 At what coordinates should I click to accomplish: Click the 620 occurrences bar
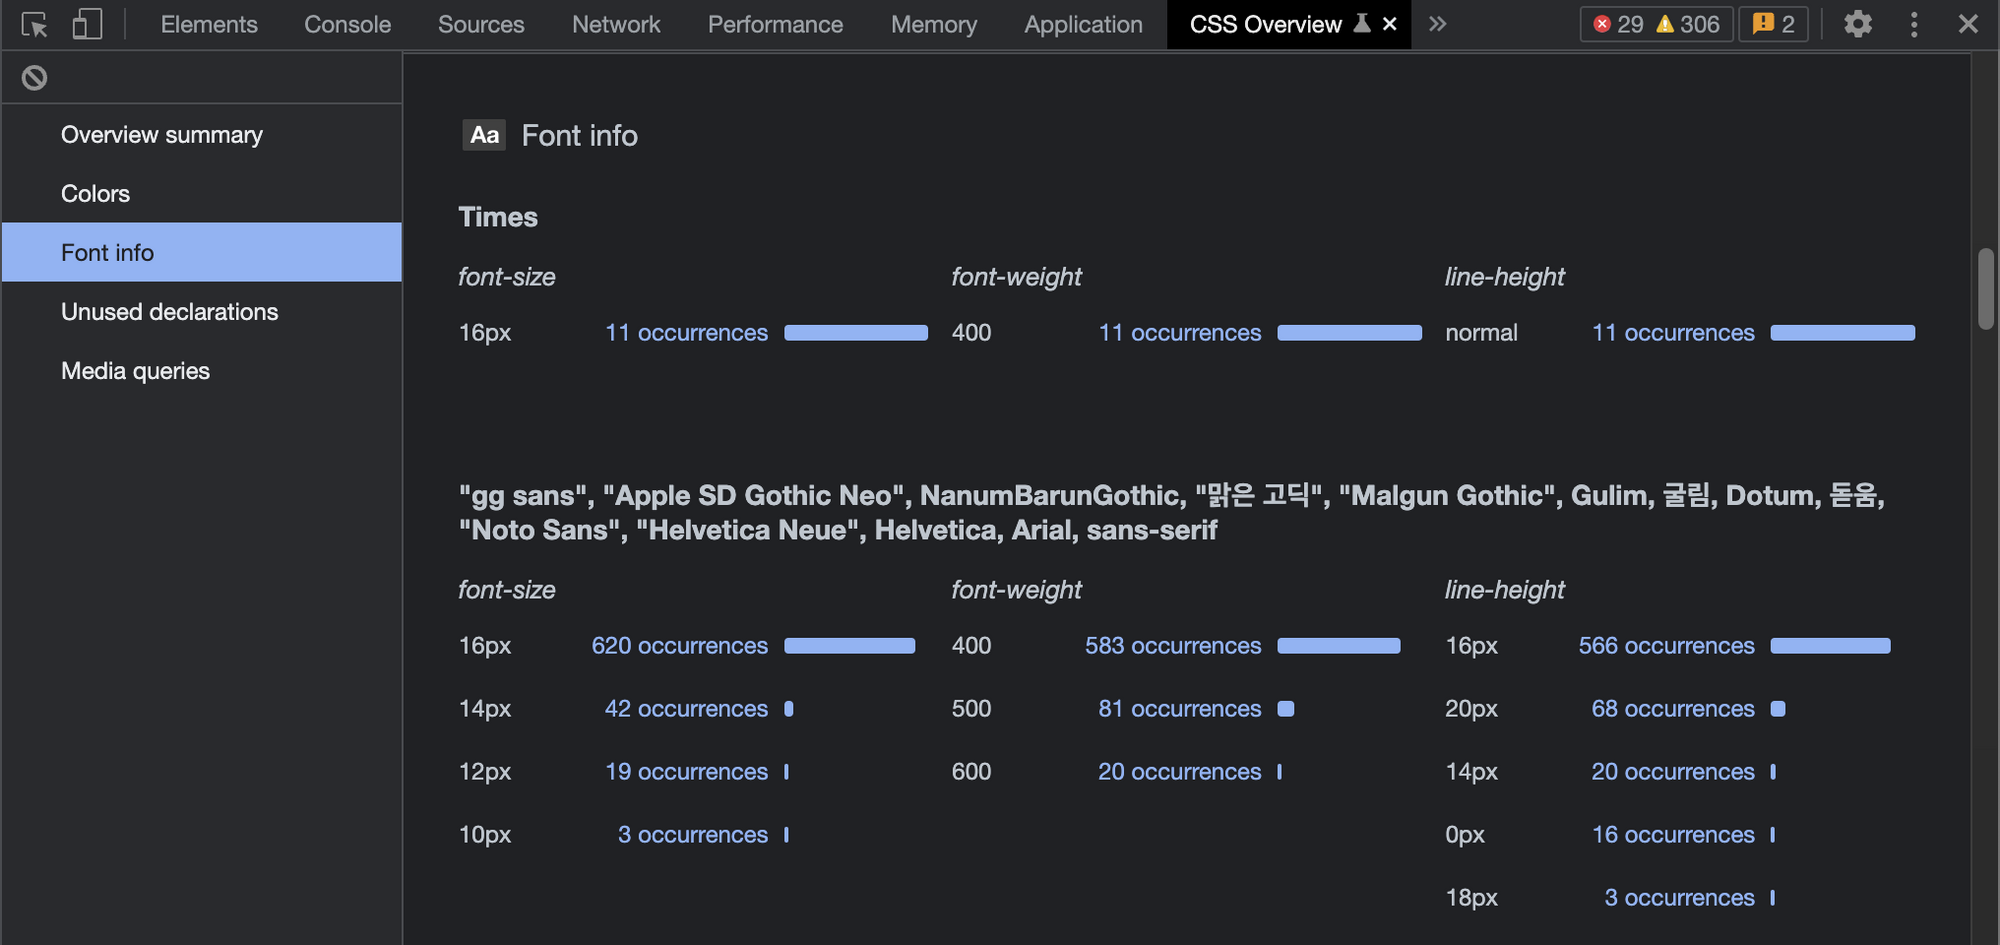pyautogui.click(x=850, y=646)
